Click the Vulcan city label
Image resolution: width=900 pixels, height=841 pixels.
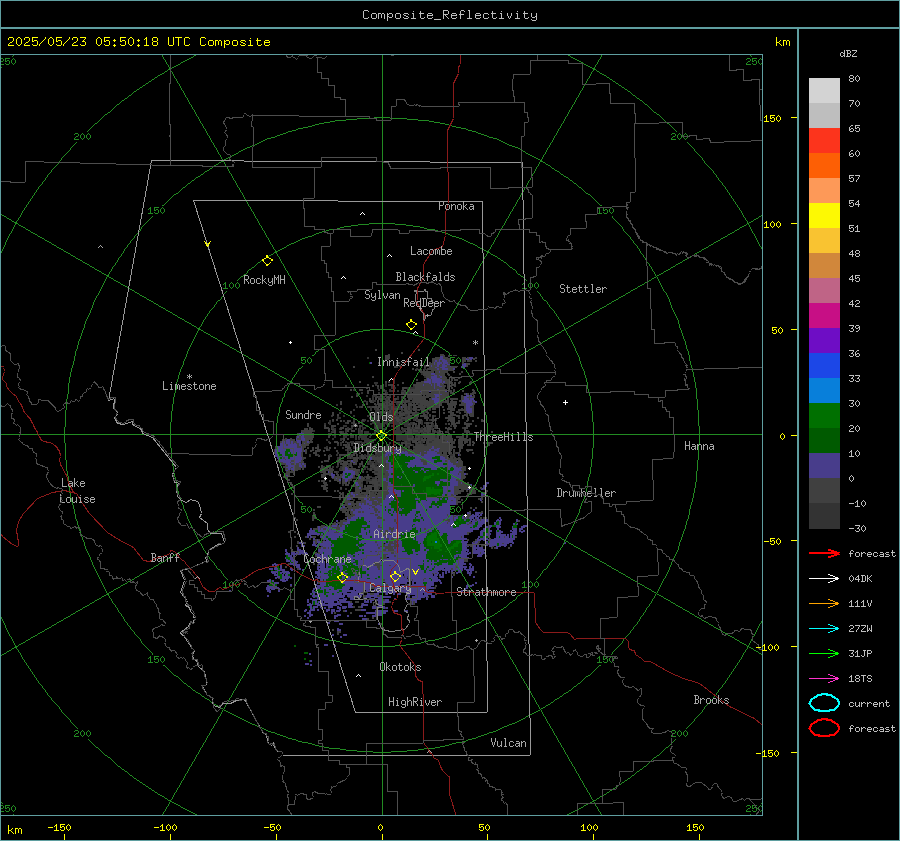[509, 743]
